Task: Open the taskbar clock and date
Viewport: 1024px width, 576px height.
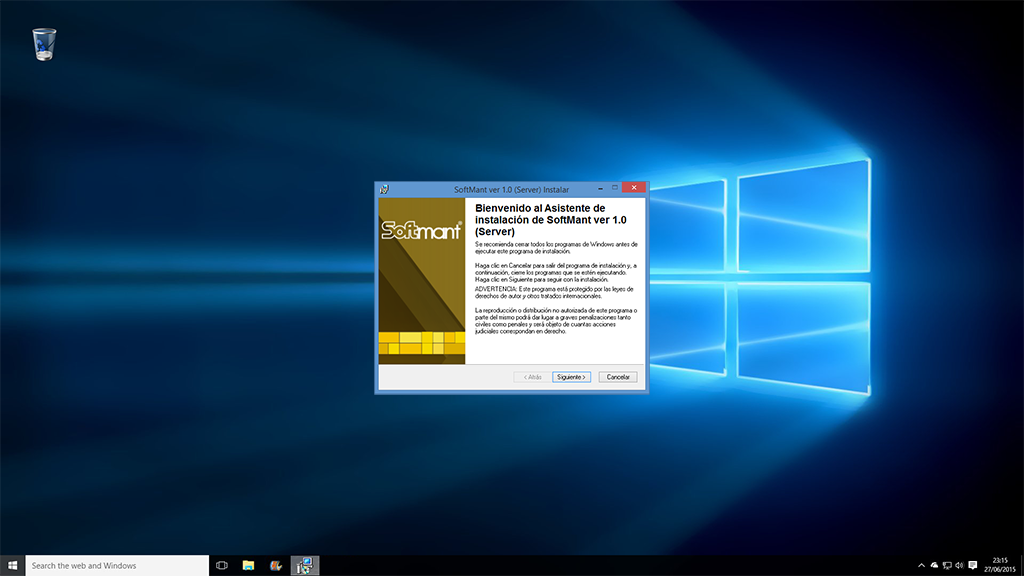Action: [1000, 565]
